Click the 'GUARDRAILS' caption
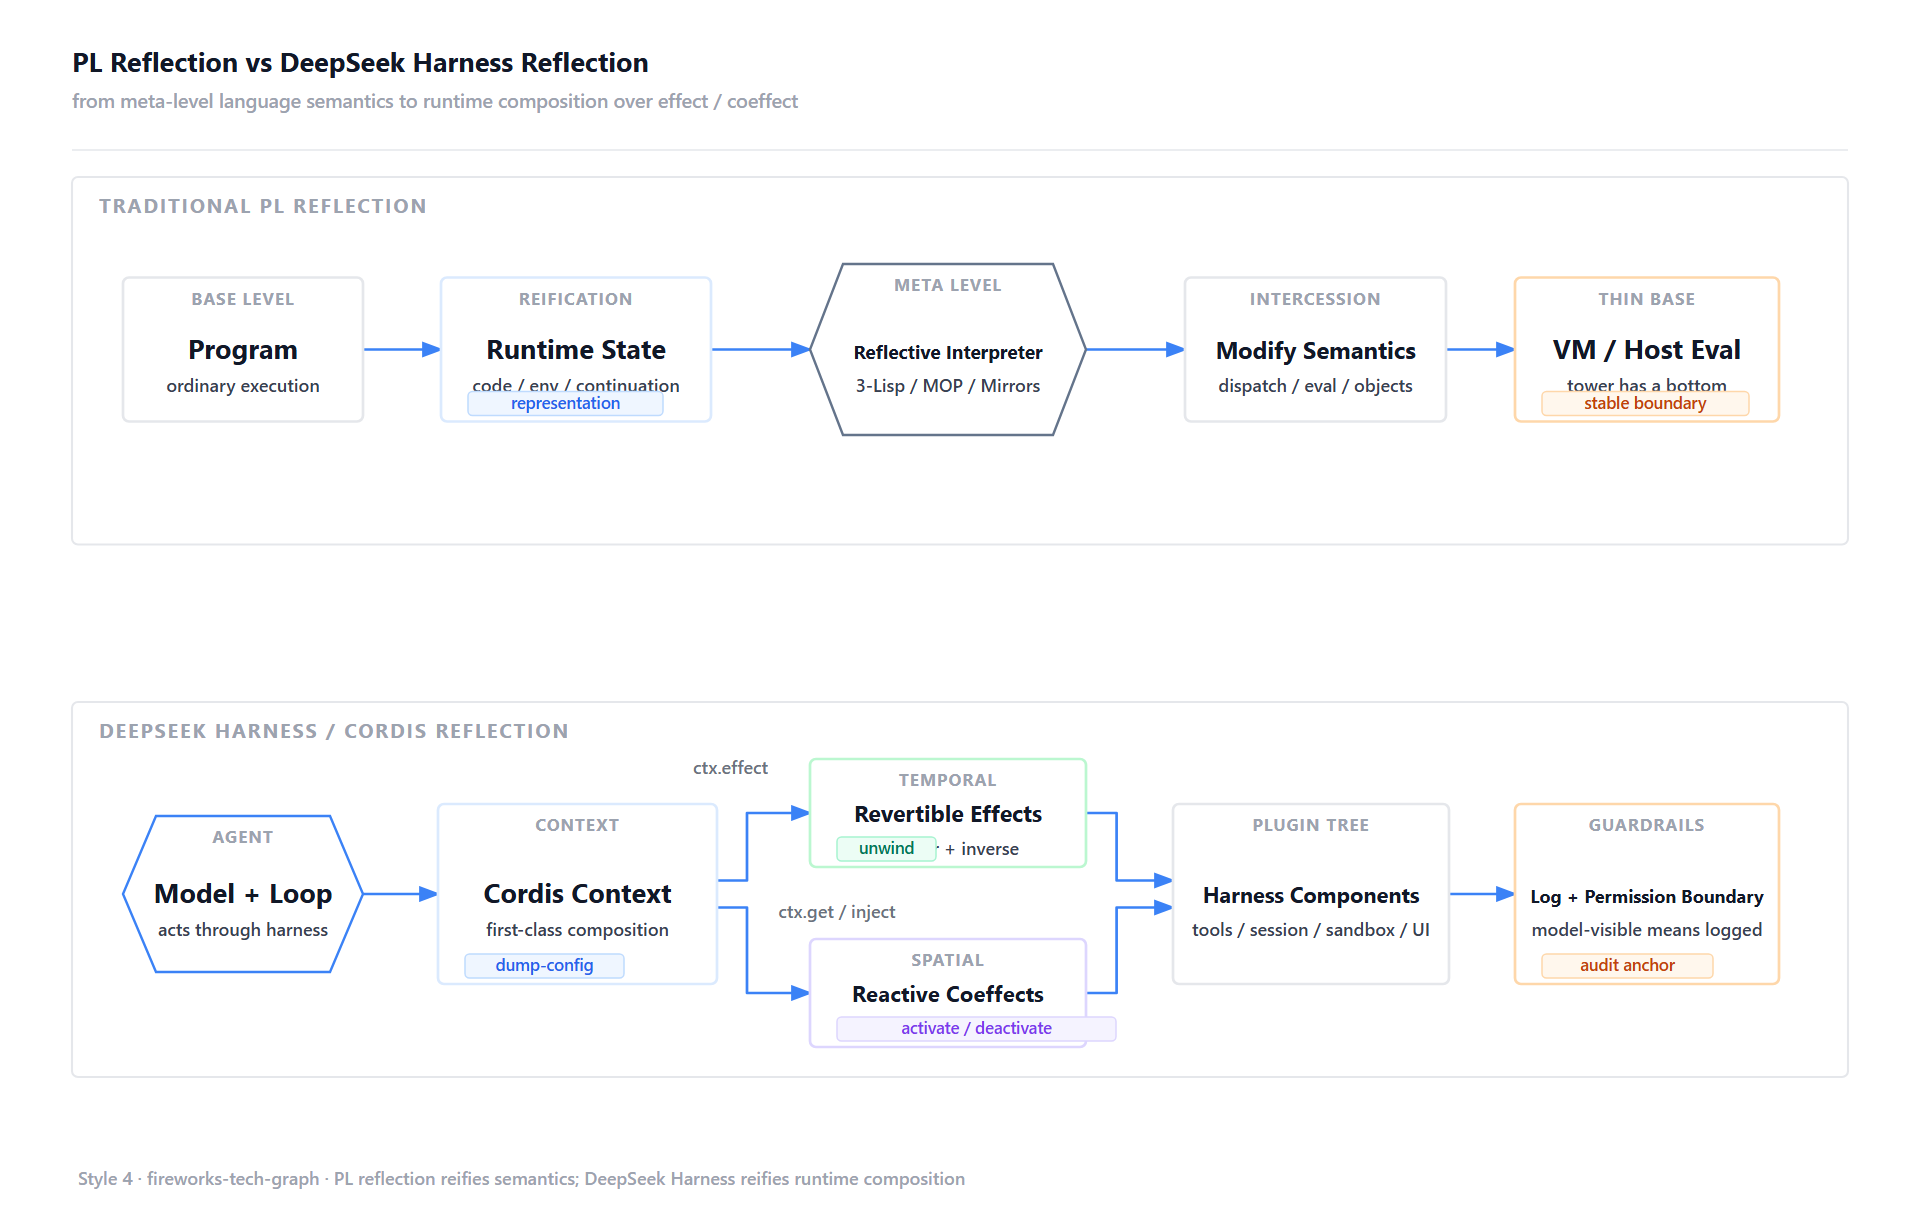This screenshot has width=1920, height=1230. (1647, 825)
